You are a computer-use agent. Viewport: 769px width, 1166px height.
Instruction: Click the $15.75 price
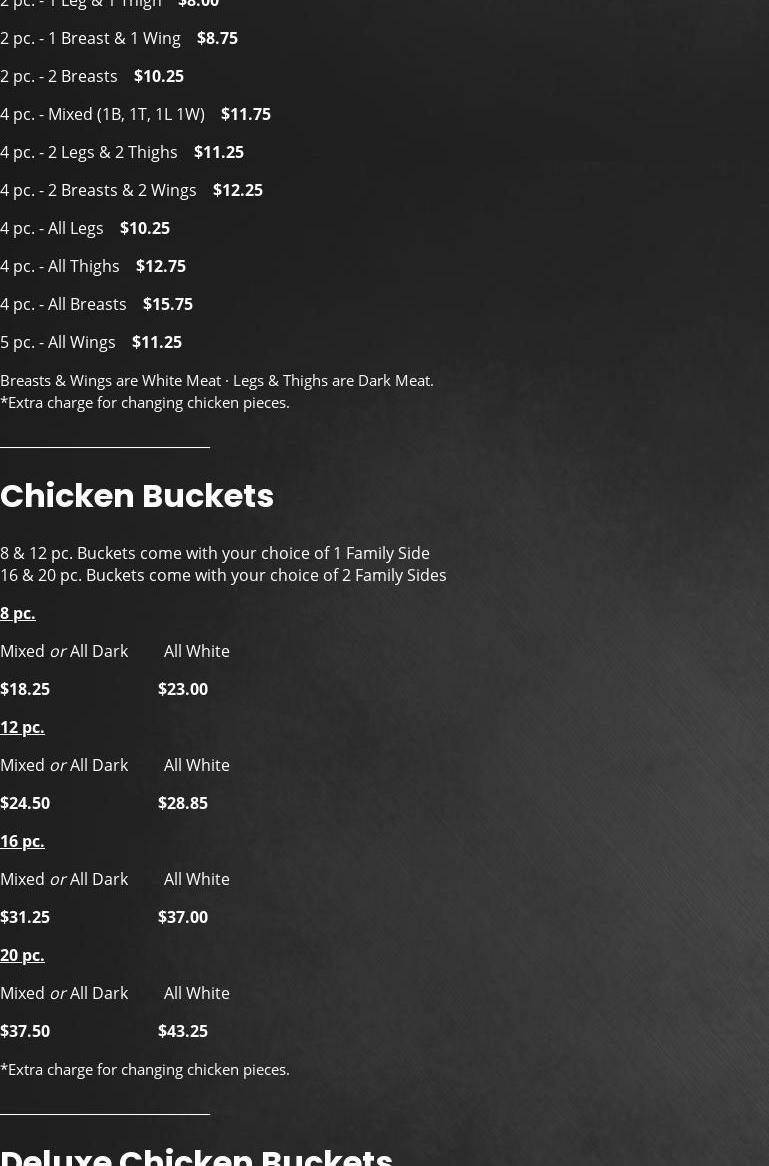pos(168,304)
